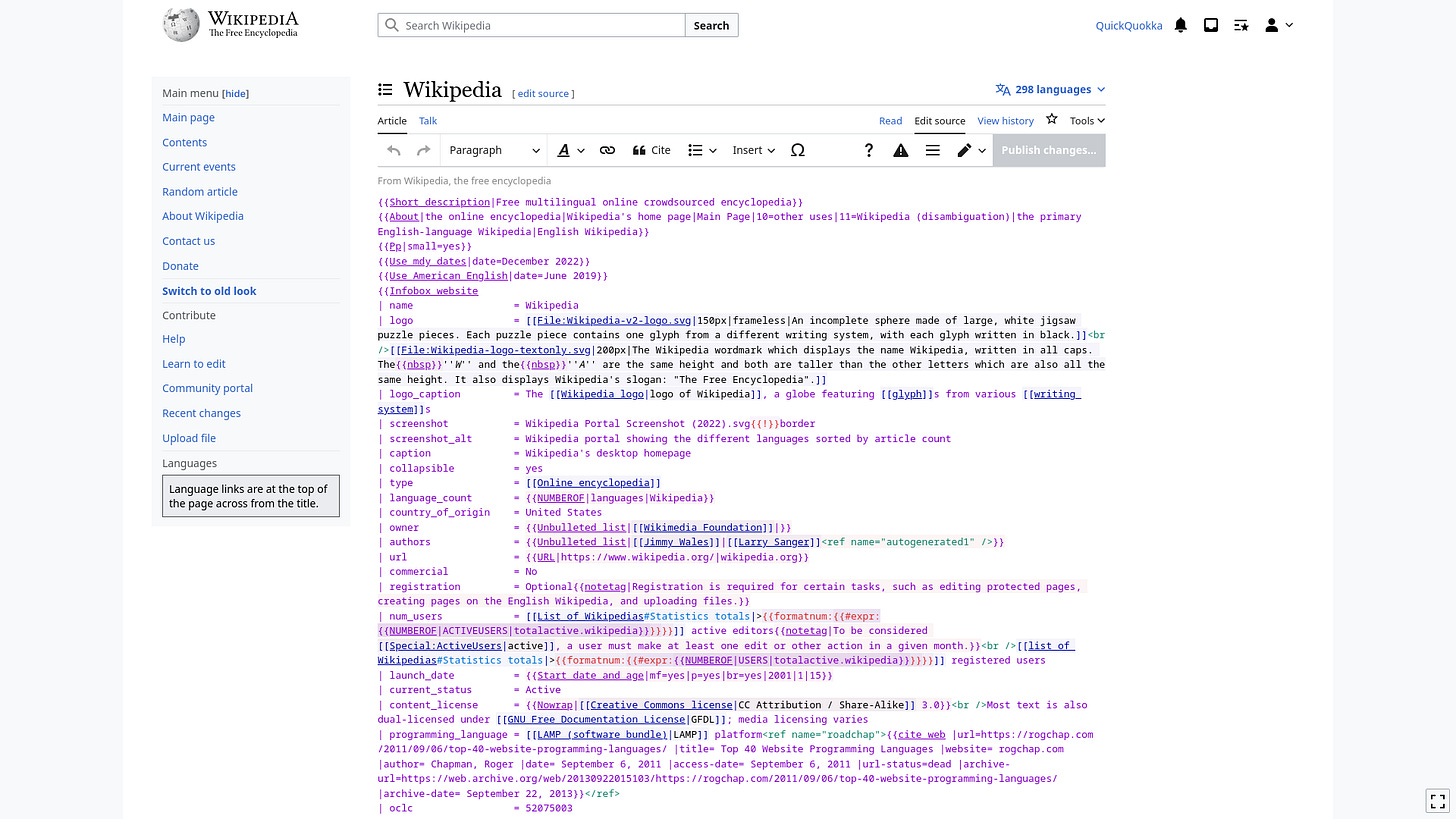The image size is (1456, 819).
Task: Open the Cite quotation tool
Action: (652, 150)
